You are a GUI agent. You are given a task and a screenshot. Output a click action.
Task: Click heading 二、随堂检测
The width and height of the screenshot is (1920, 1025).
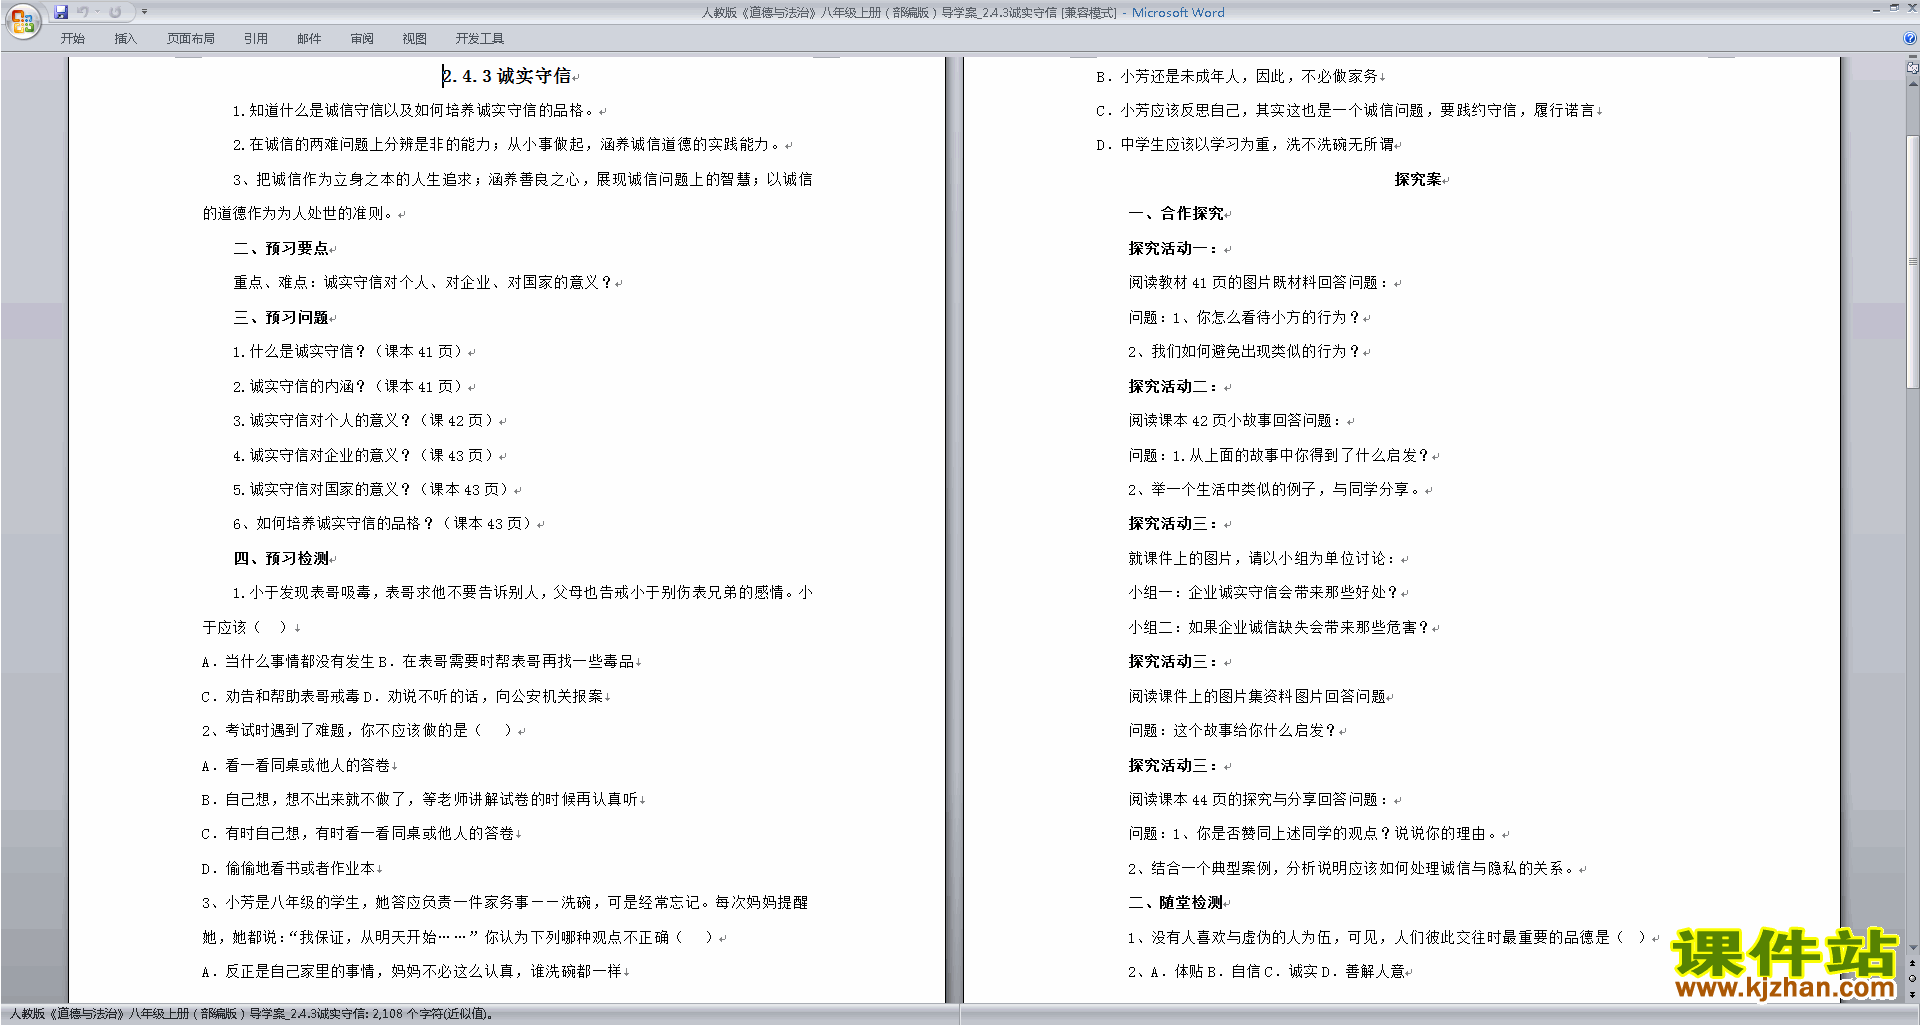1176,903
